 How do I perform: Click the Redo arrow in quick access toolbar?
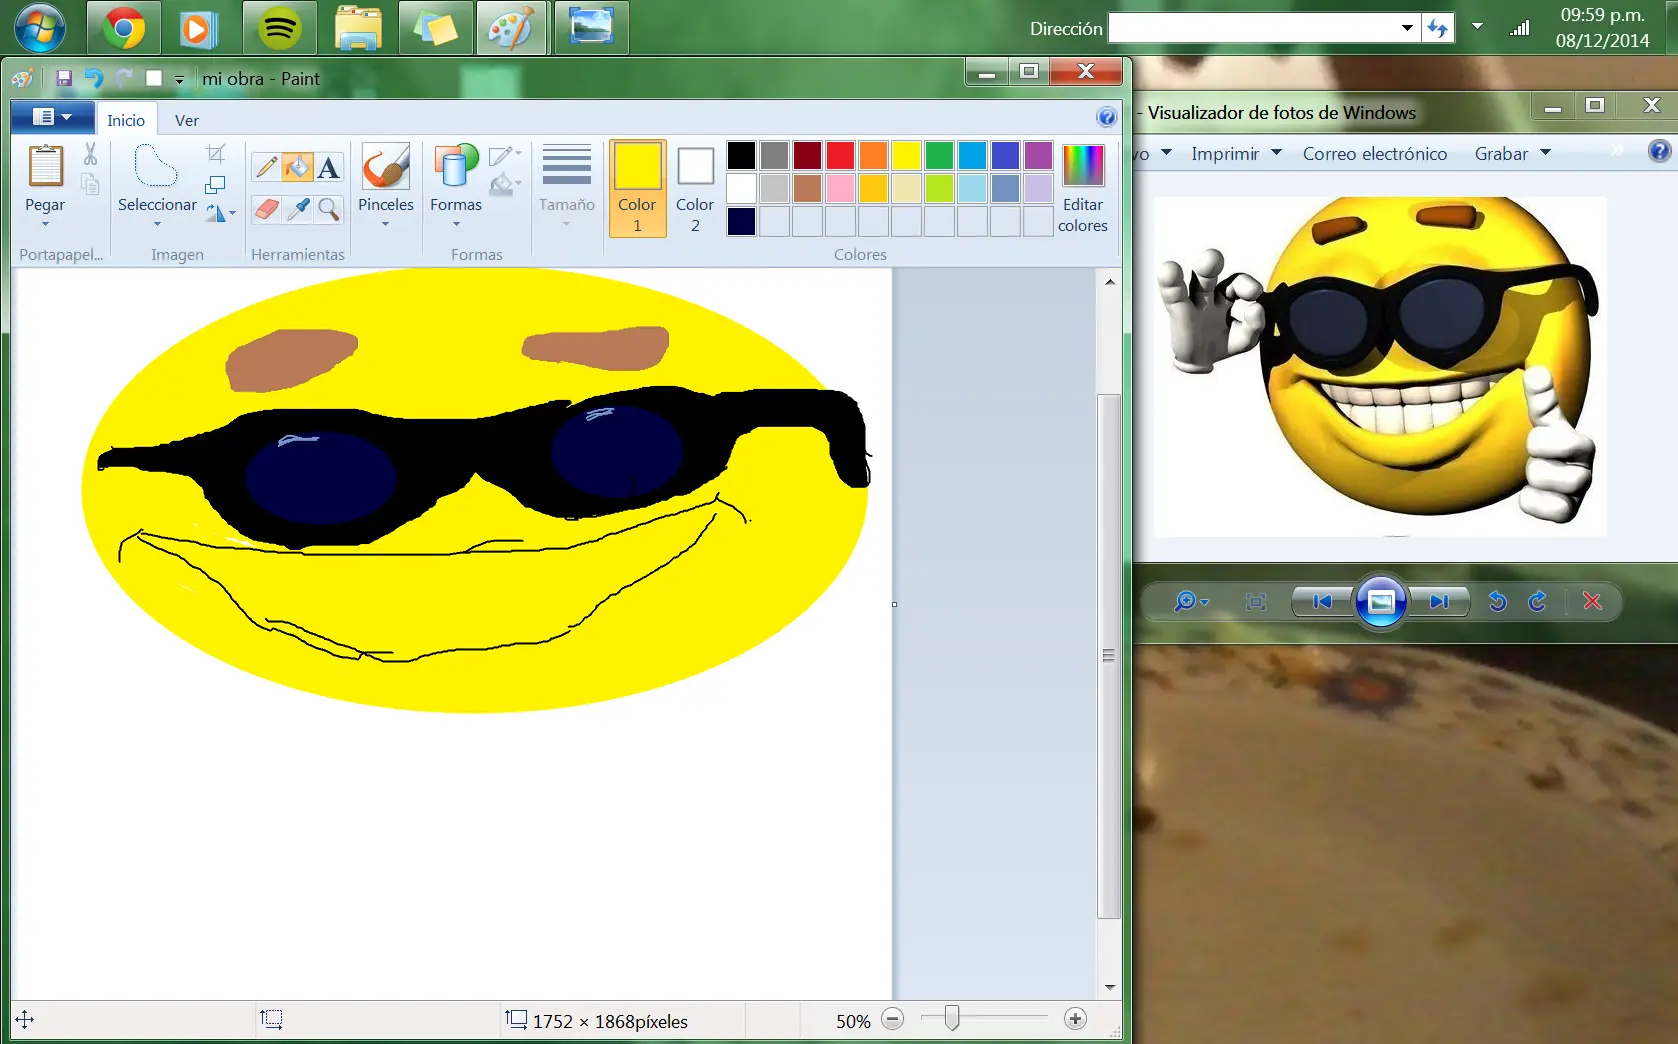[x=124, y=78]
